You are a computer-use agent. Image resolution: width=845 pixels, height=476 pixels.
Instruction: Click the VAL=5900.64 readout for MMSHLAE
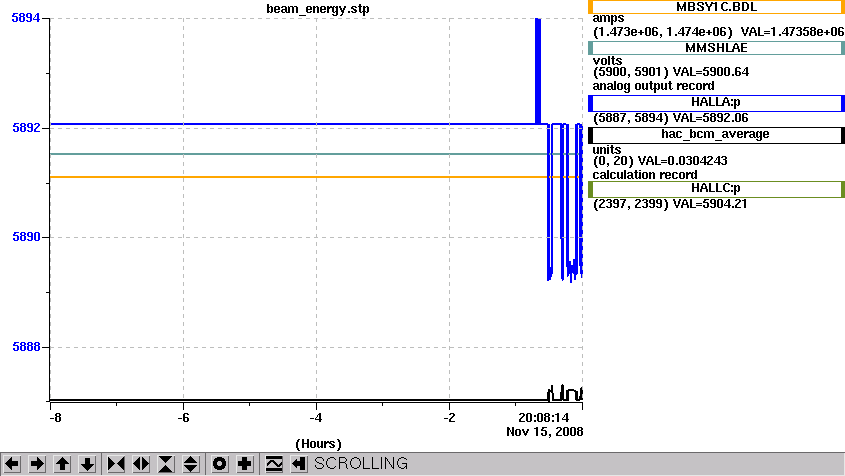coord(711,72)
